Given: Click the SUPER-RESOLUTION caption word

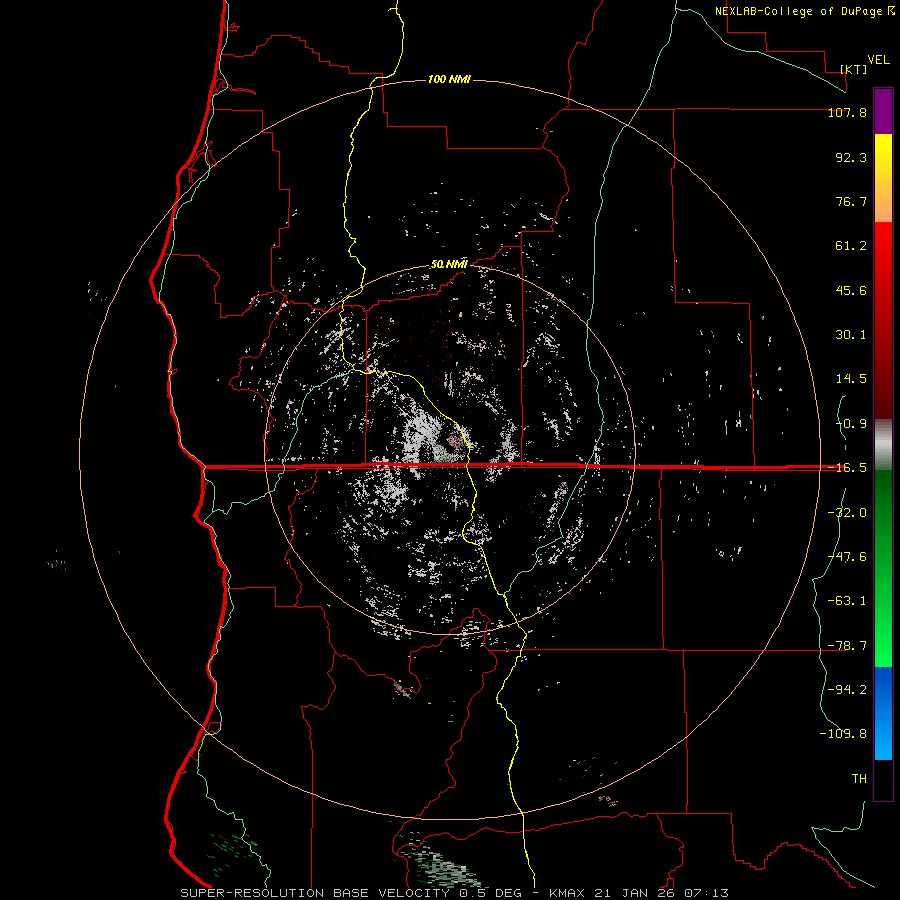Looking at the screenshot, I should (x=252, y=893).
